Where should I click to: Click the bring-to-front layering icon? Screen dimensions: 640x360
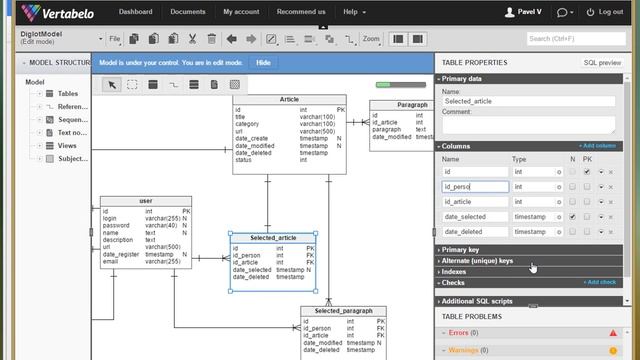coord(329,39)
